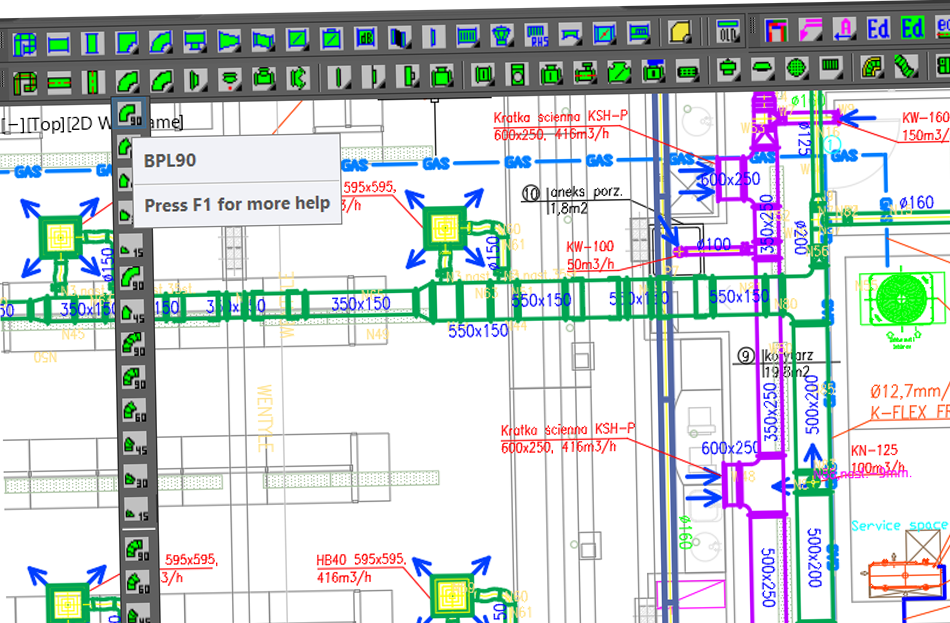The height and width of the screenshot is (623, 950).
Task: Click the dB silencer icon in top toolbar
Action: [x=365, y=39]
